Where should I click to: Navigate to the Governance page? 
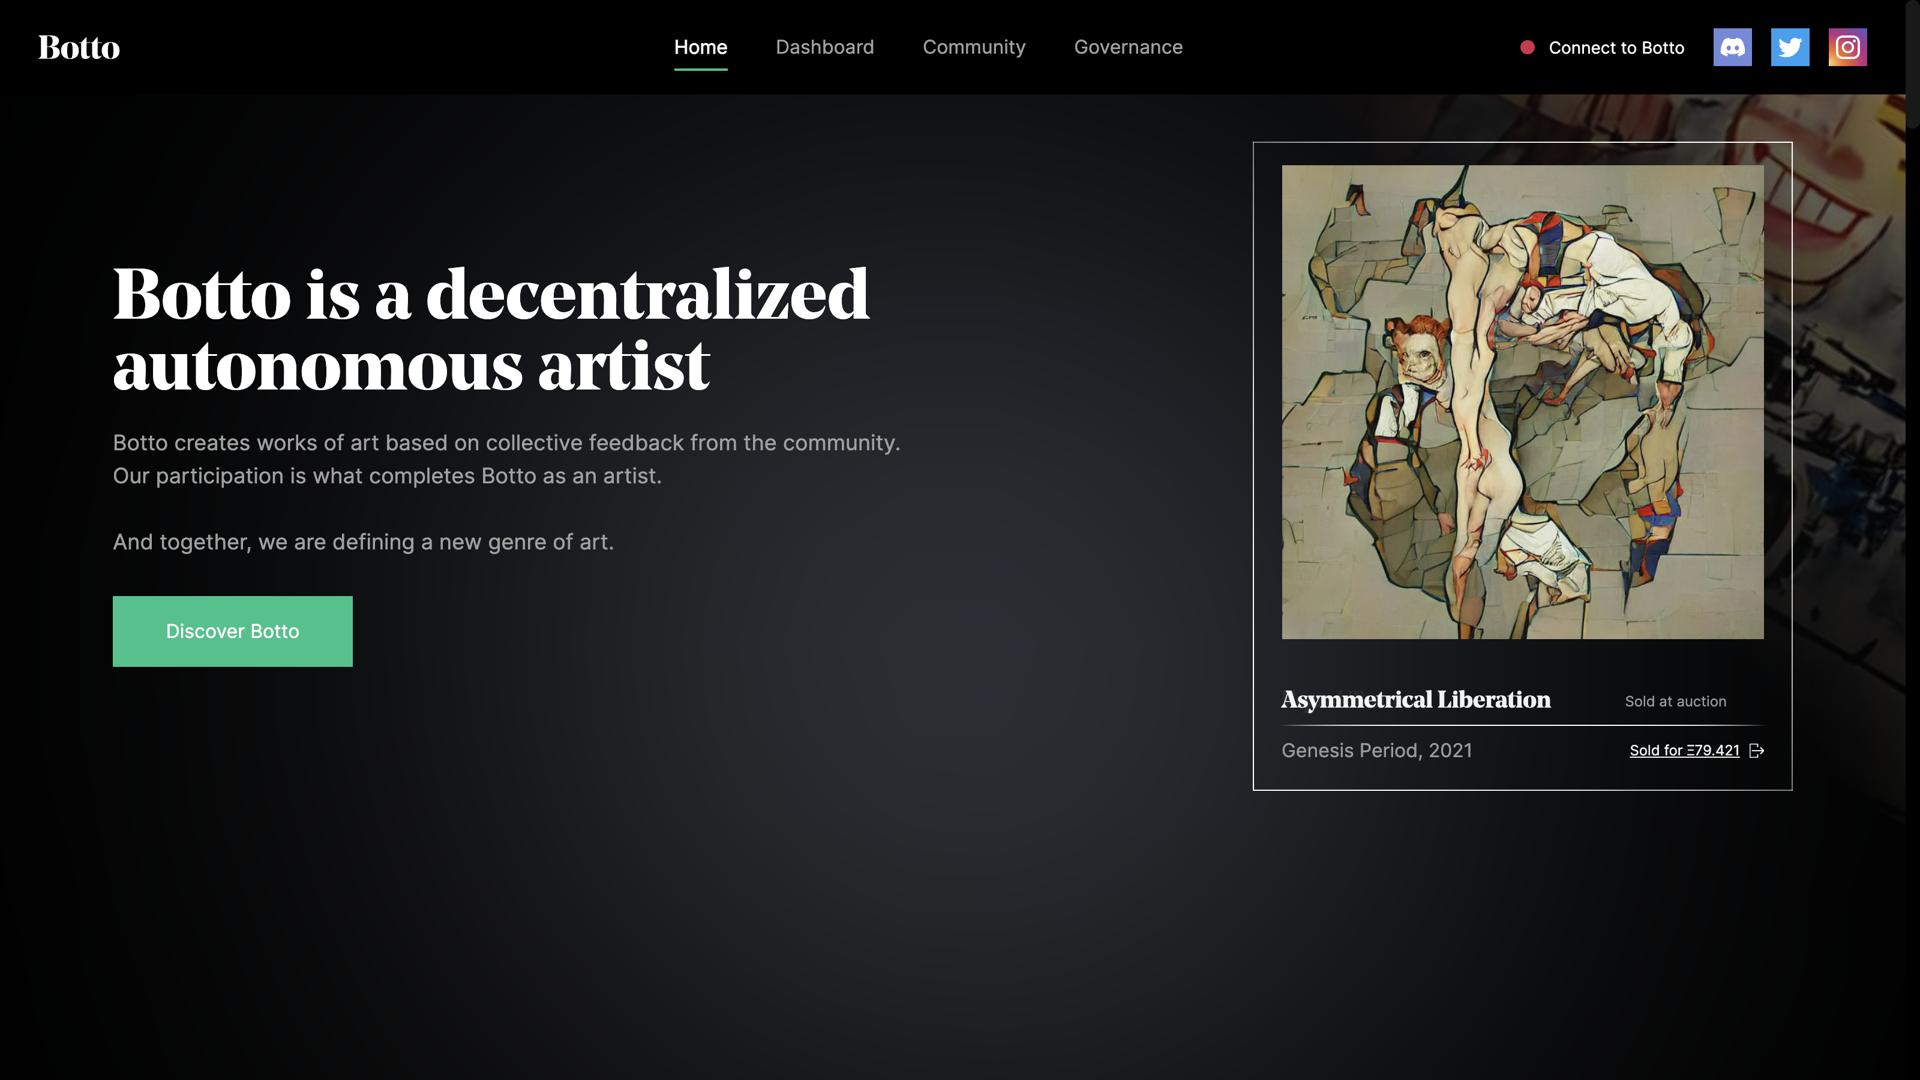click(1128, 47)
